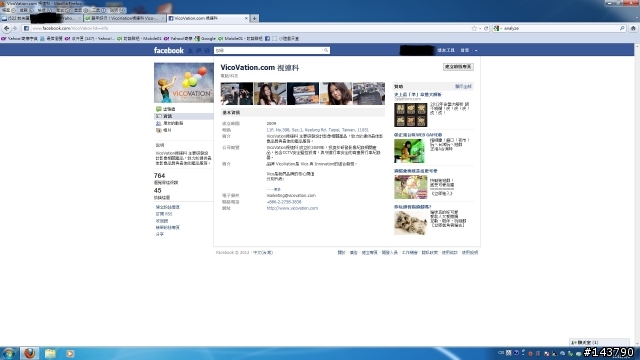Open the cat image sponsored ad
This screenshot has height=360, width=640.
[410, 223]
